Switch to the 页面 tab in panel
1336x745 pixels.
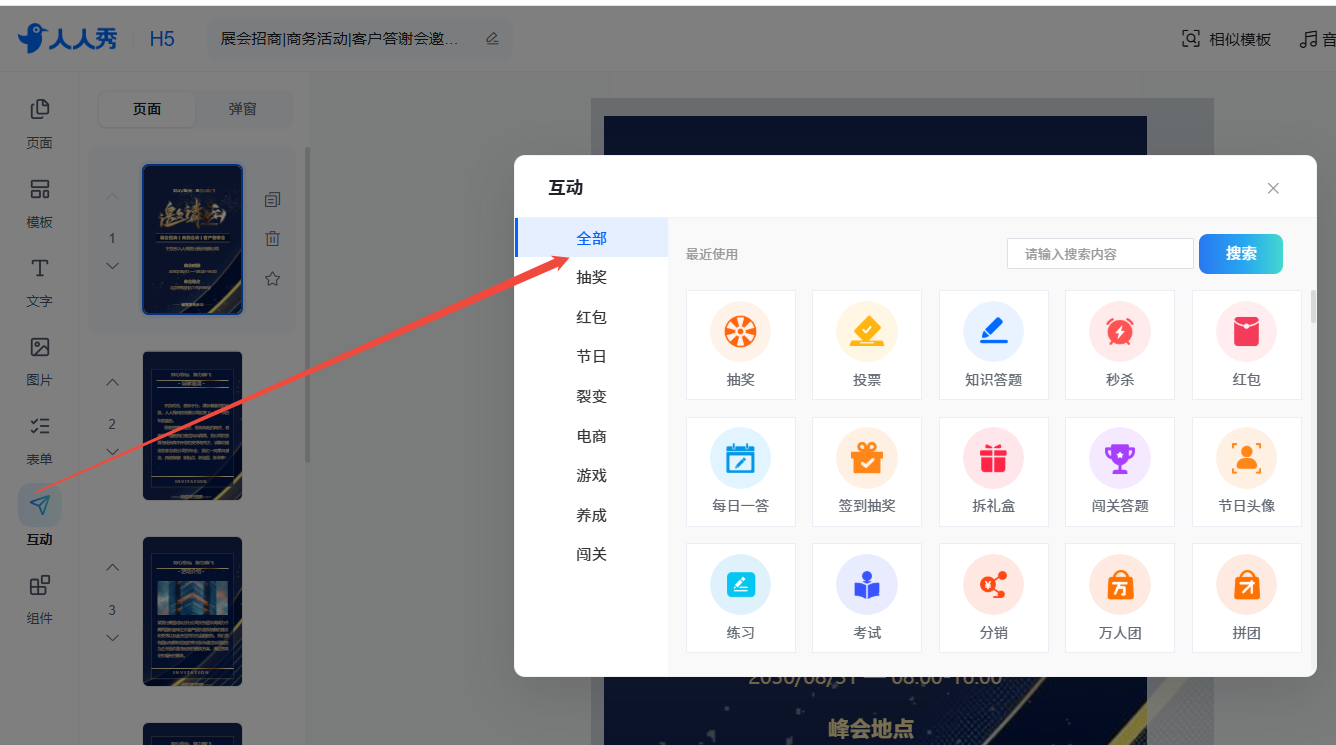tap(147, 109)
